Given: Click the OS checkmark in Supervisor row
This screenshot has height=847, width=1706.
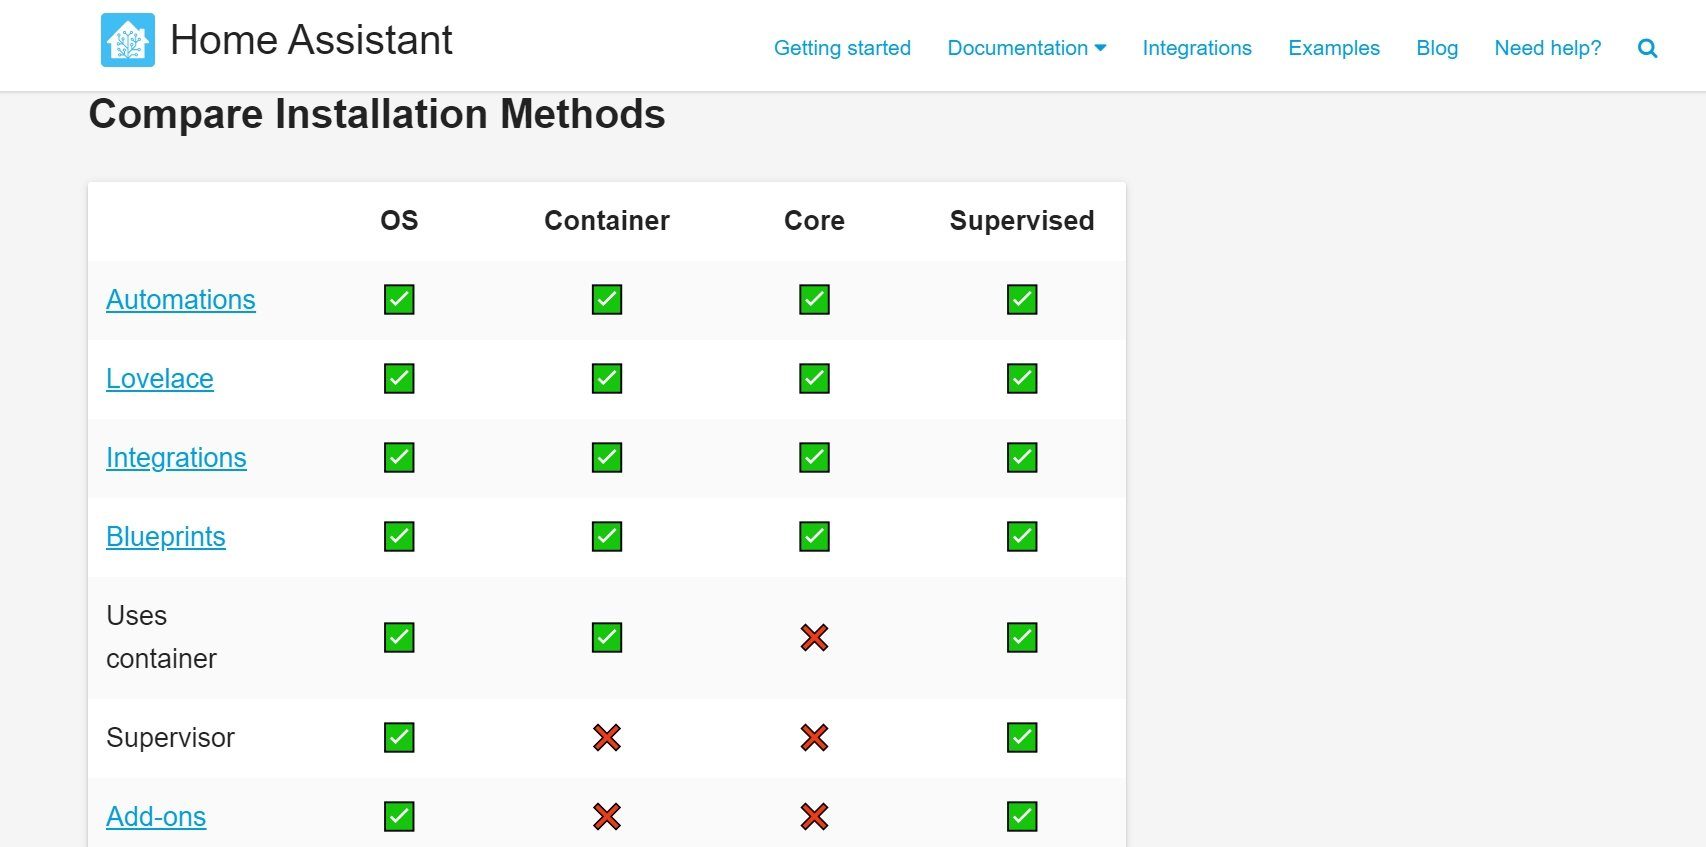Looking at the screenshot, I should point(399,737).
